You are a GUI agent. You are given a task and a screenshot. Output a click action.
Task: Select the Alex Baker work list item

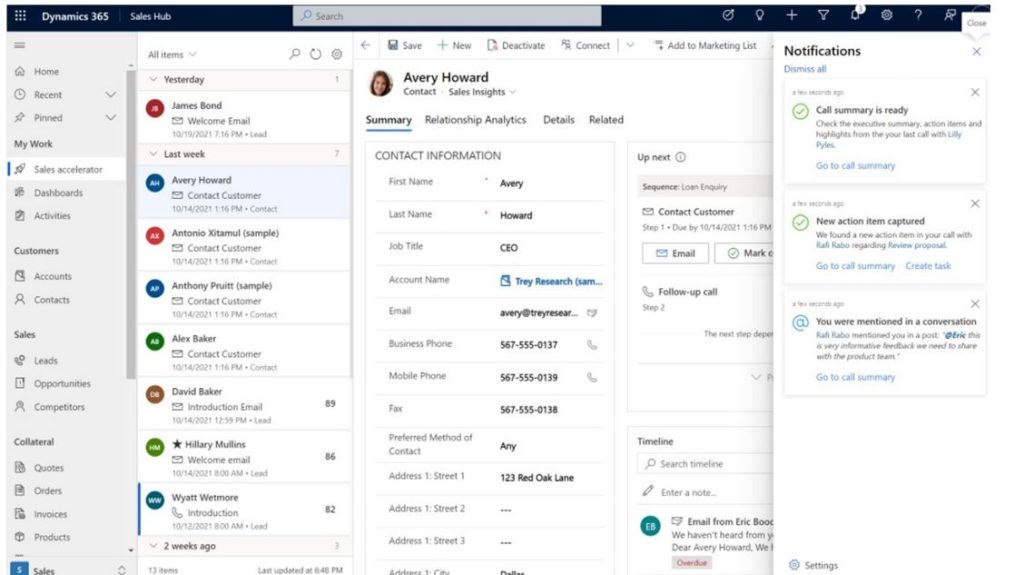coord(244,352)
